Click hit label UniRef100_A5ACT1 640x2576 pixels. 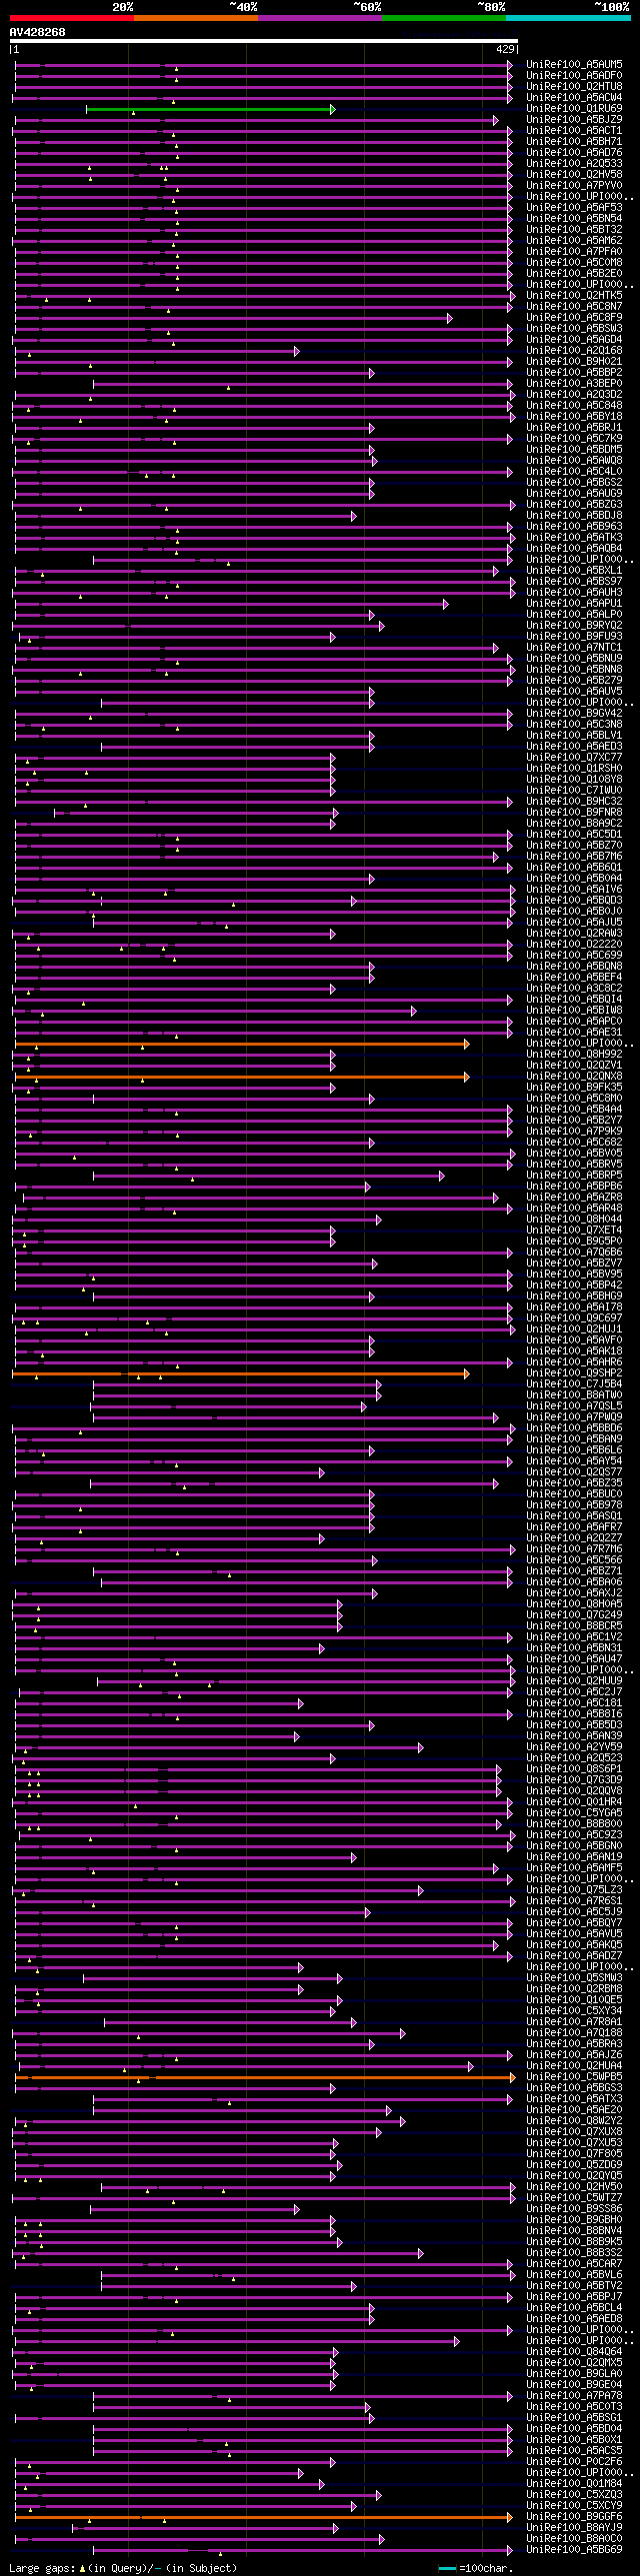574,131
